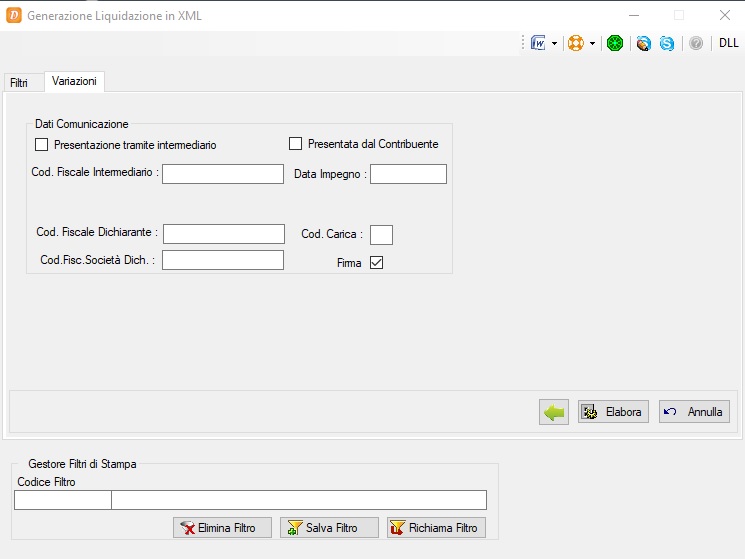Click the green back arrow button

(x=554, y=412)
